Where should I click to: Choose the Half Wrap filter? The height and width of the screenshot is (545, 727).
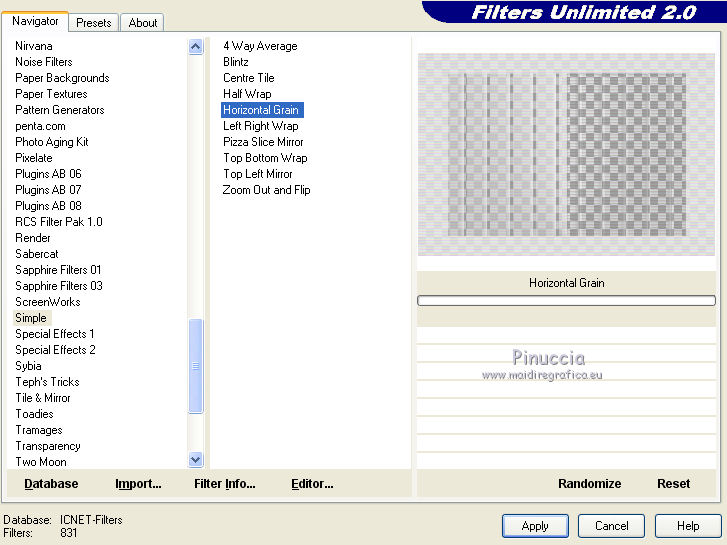pos(247,94)
